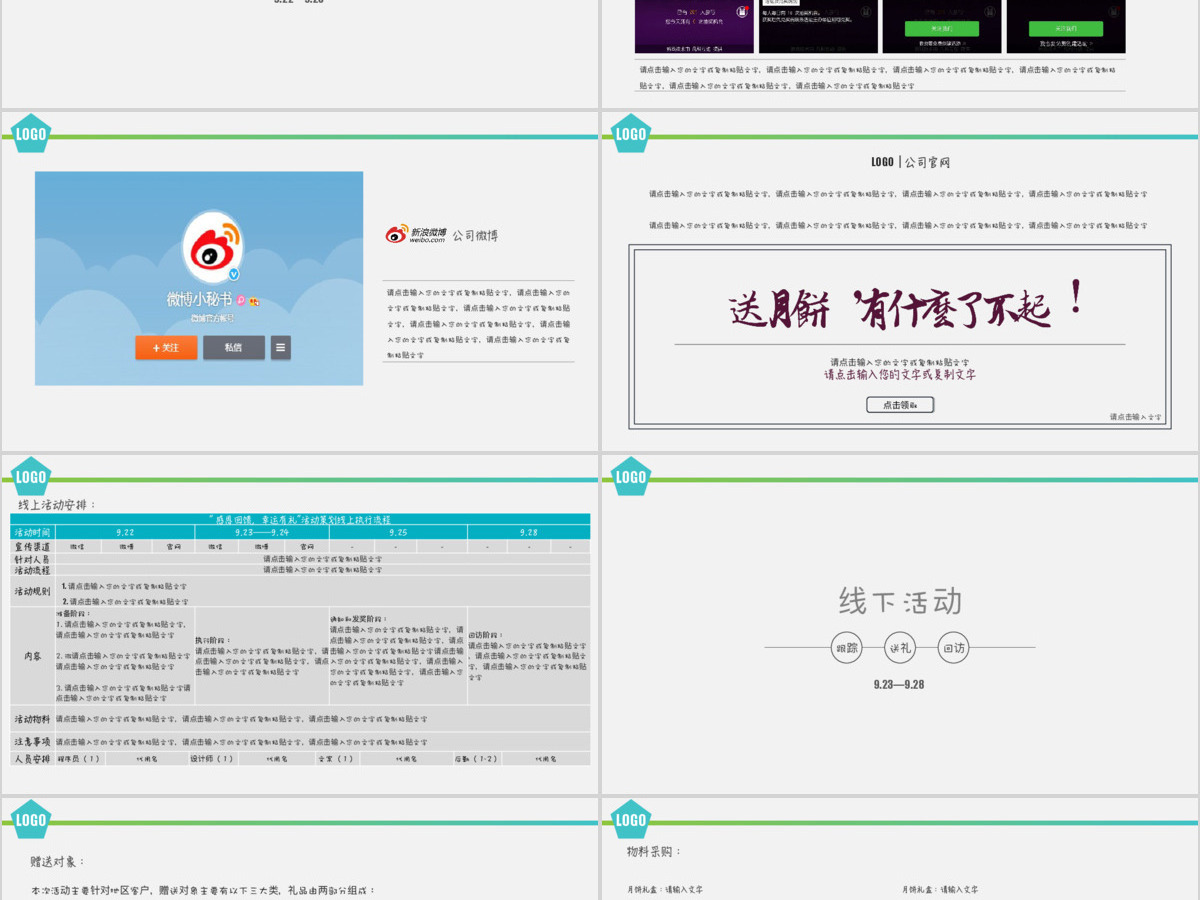
Task: Click the 物料采购： heading
Action: click(x=654, y=851)
